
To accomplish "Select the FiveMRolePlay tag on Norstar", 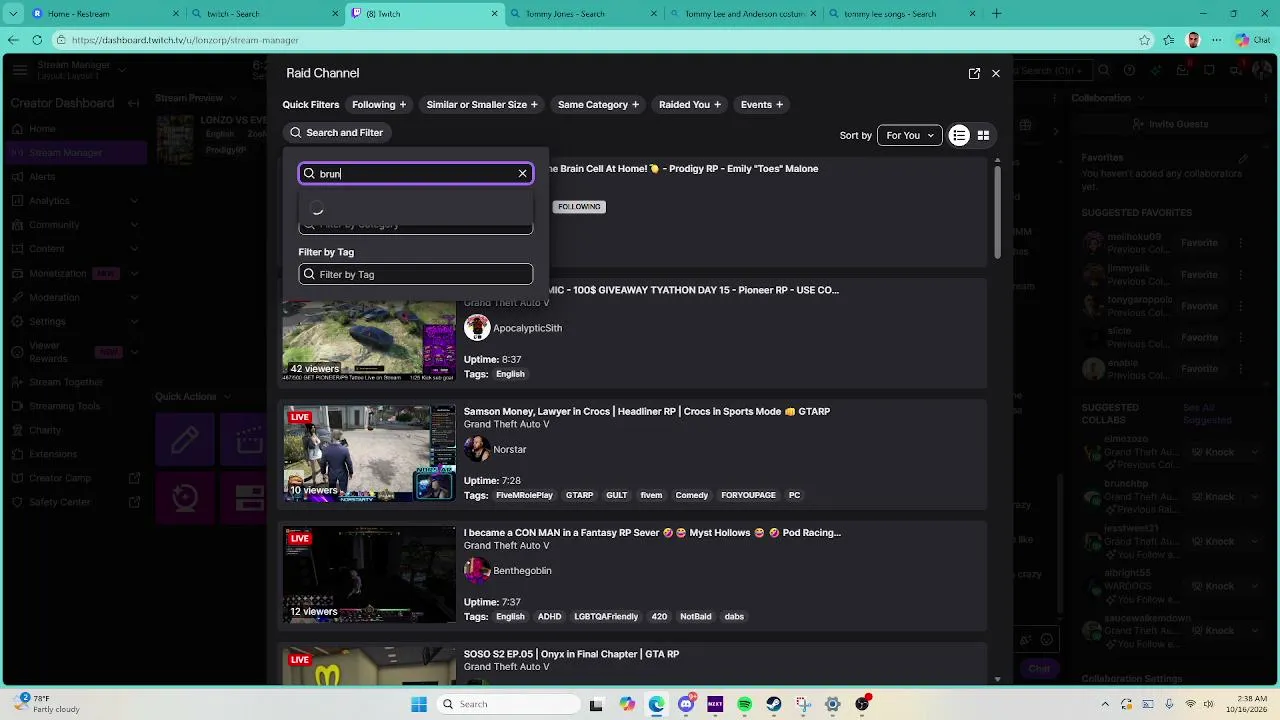I will point(524,495).
